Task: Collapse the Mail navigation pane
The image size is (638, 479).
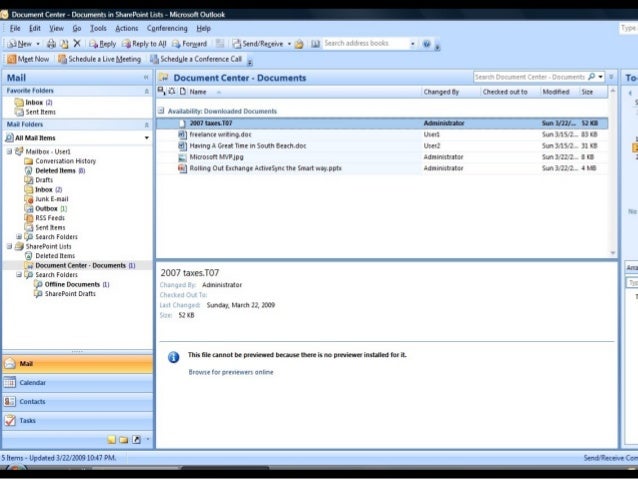Action: (x=146, y=77)
